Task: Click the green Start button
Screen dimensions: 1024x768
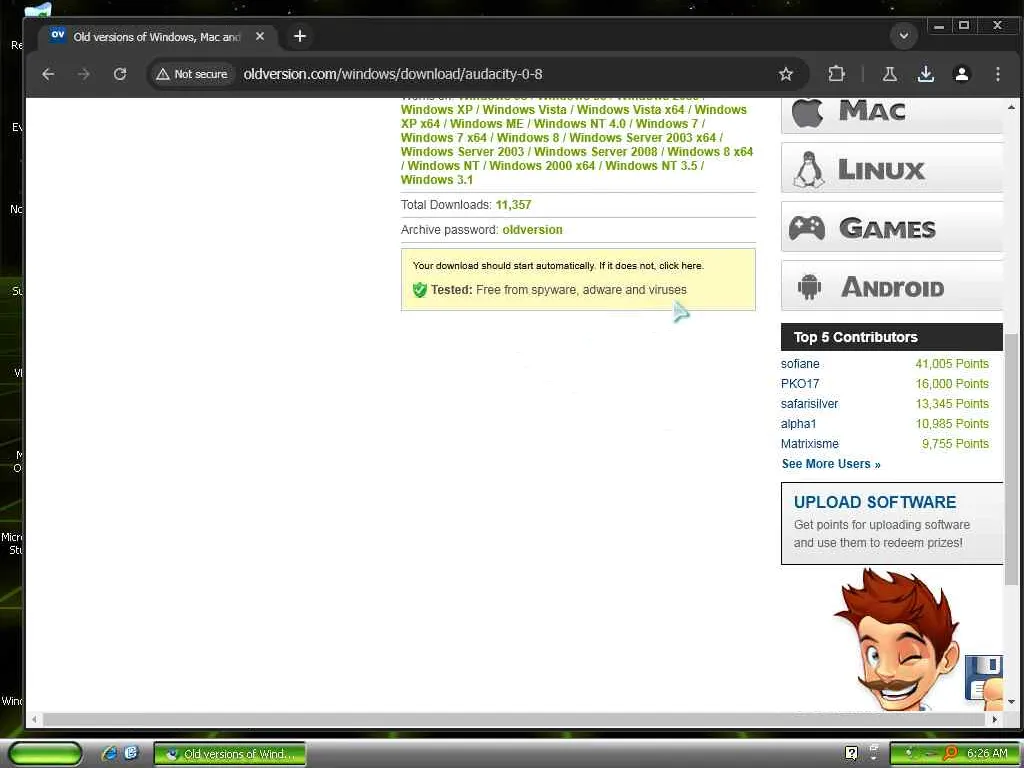Action: [x=46, y=754]
